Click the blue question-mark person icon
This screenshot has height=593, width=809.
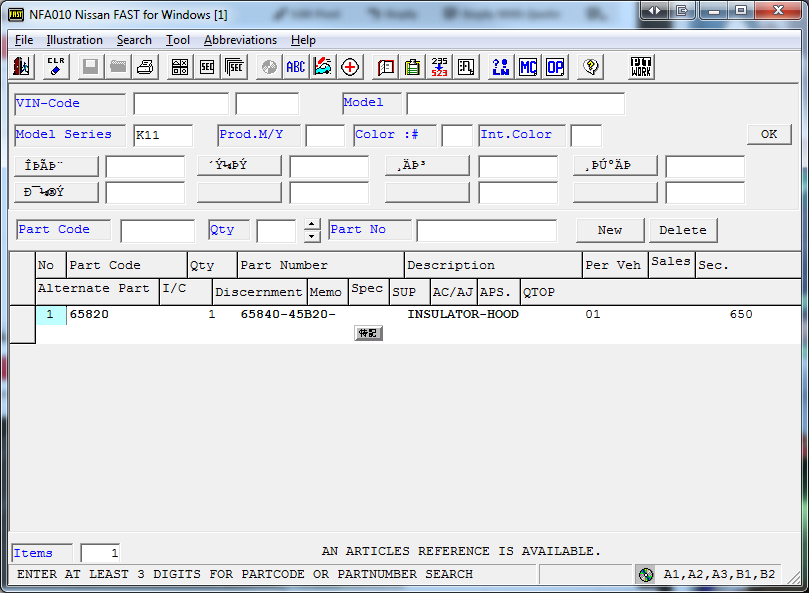(x=501, y=67)
